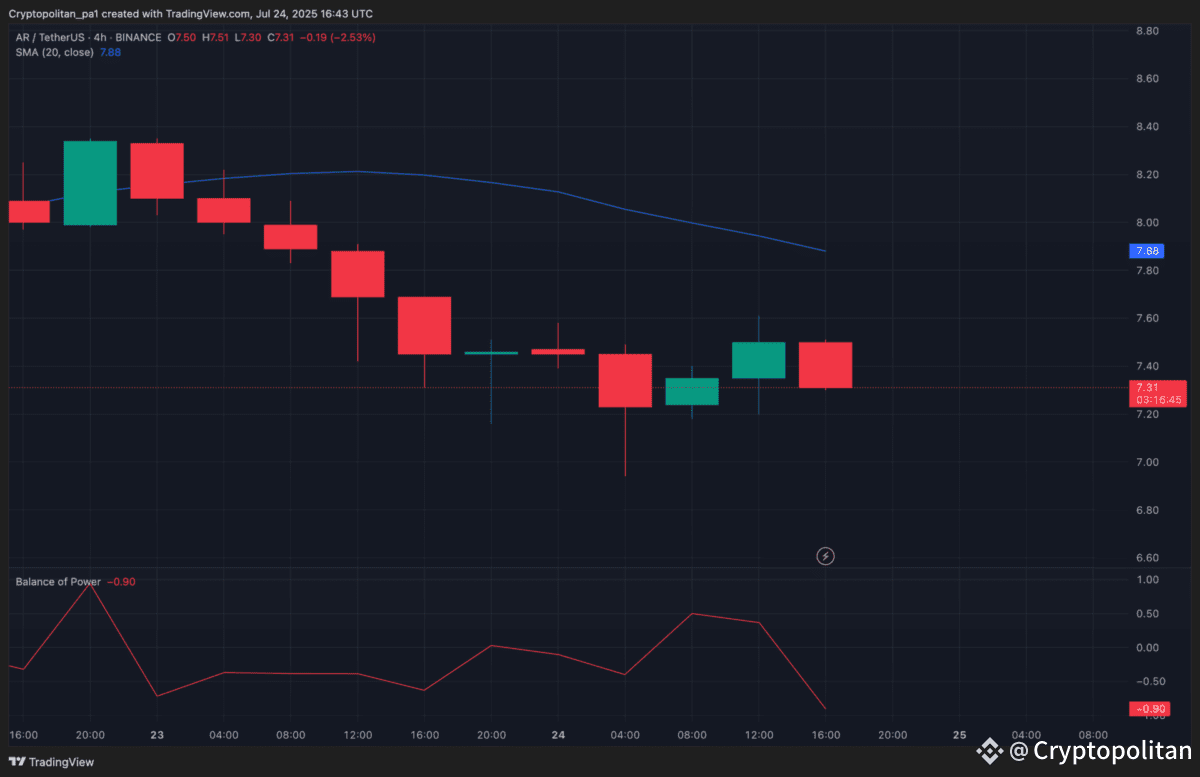Select the SMA (20, close) indicator label
This screenshot has width=1200, height=777.
[x=55, y=52]
